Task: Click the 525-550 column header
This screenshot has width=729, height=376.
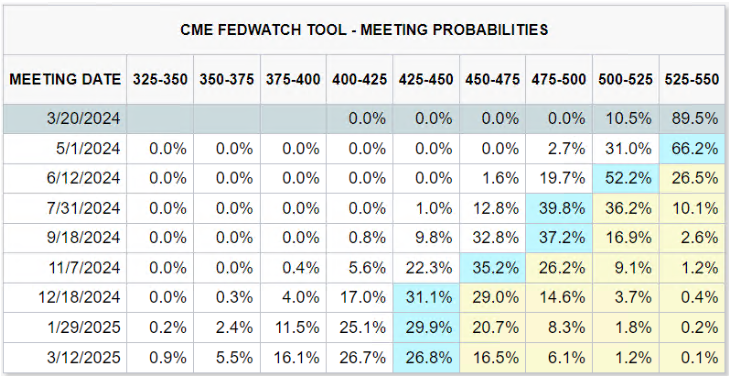Action: [692, 79]
